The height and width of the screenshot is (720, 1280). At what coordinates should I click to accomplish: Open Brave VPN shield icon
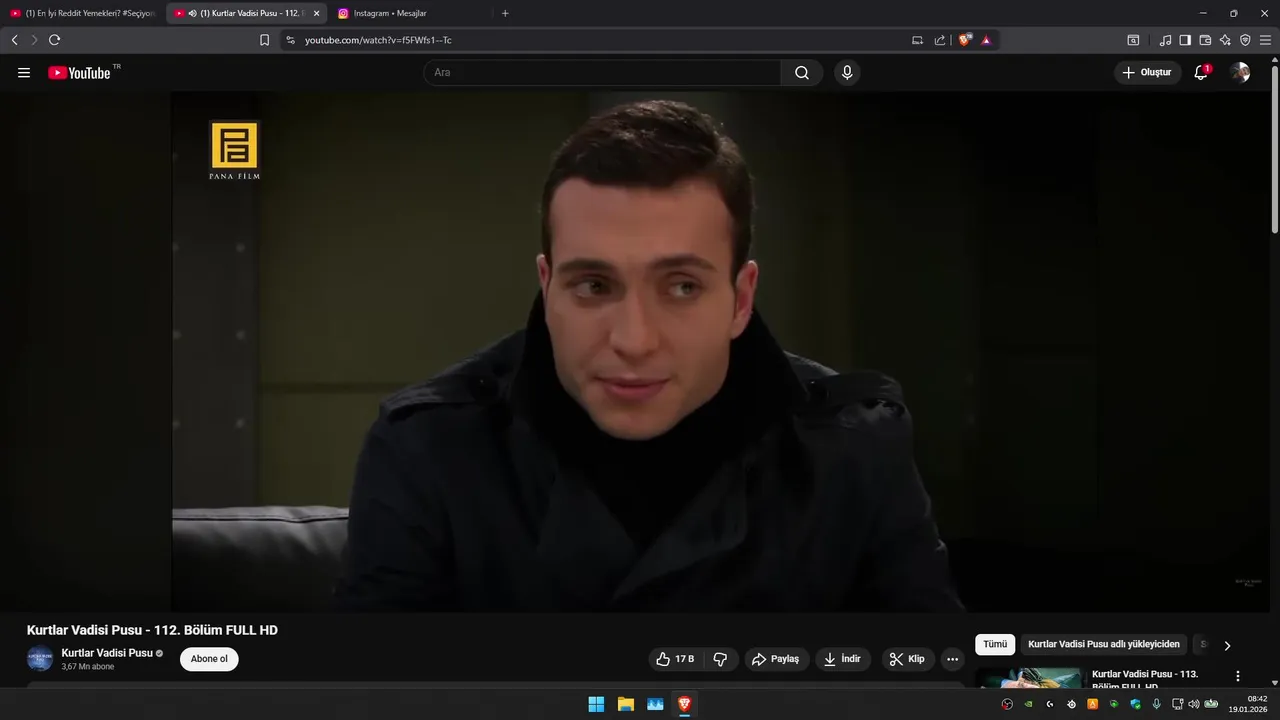coord(1245,40)
